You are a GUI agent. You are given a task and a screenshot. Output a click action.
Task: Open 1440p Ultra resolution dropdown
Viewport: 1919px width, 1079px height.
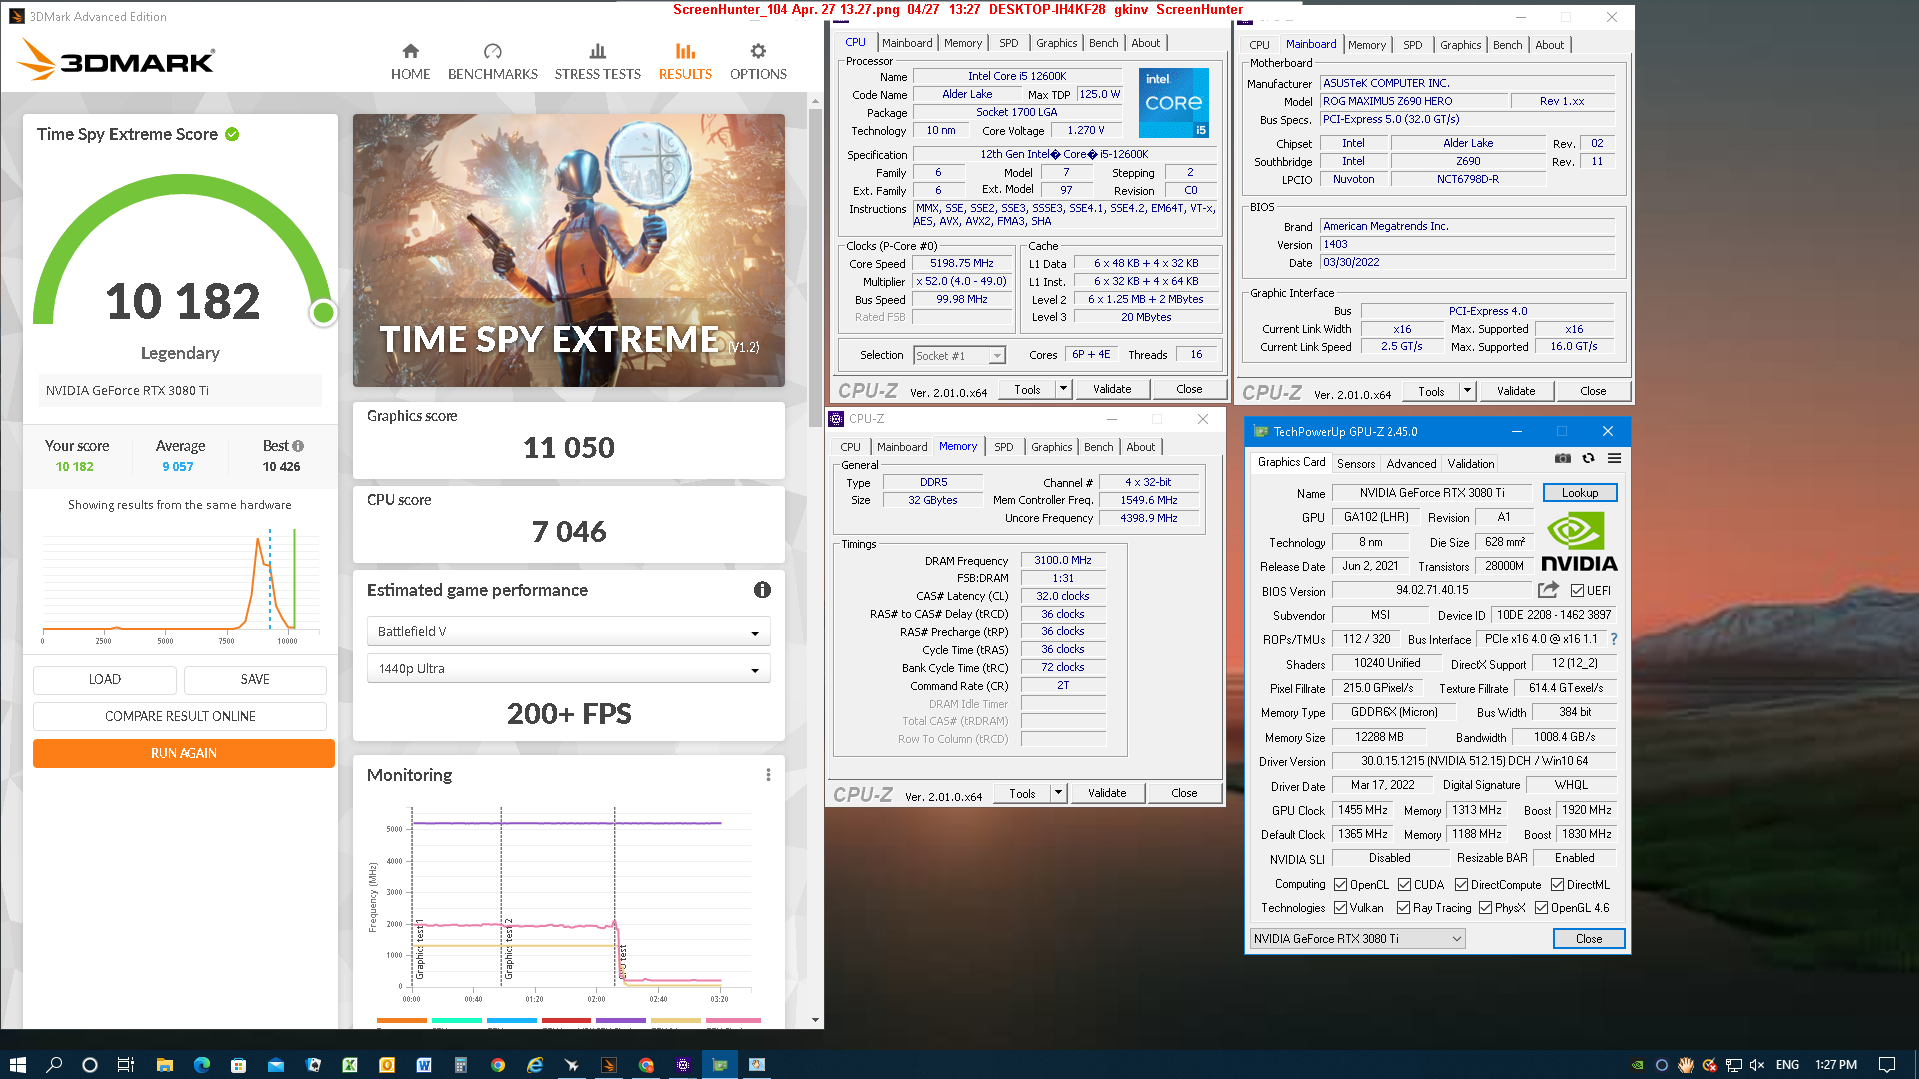(x=568, y=669)
